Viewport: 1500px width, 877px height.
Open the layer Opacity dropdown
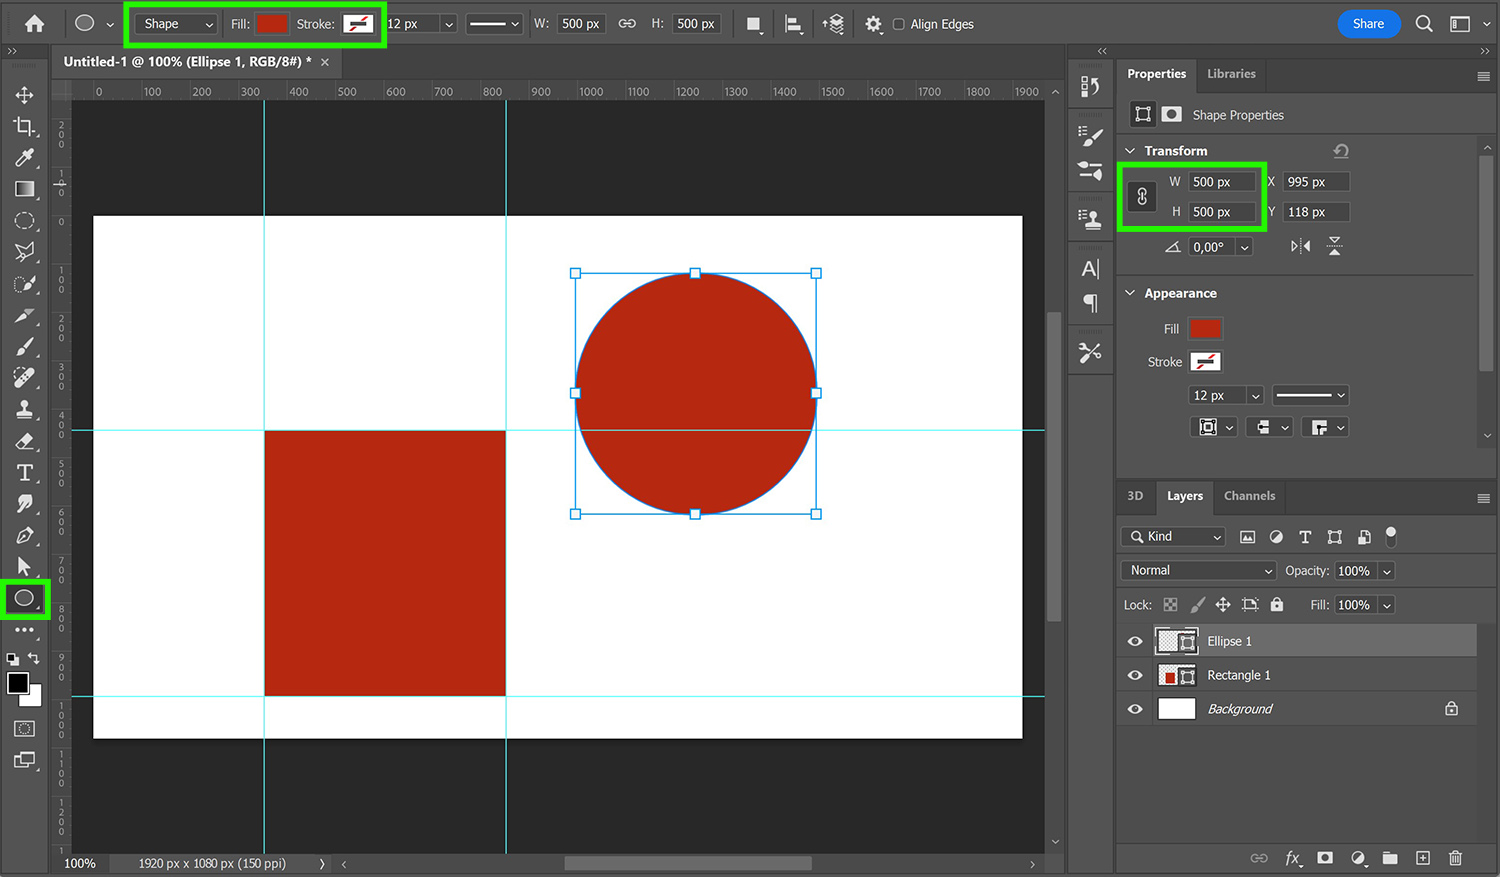point(1386,571)
